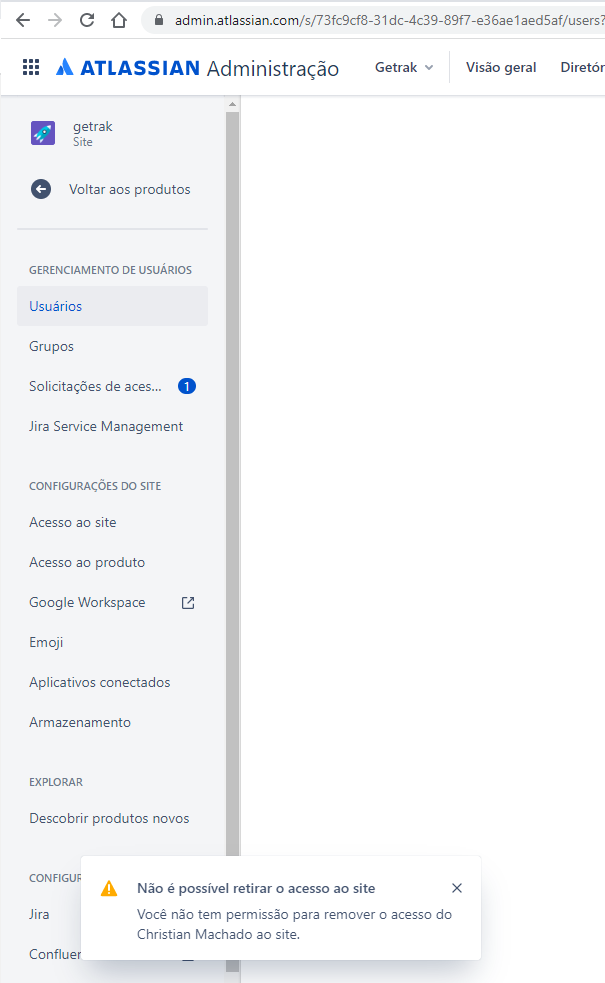605x983 pixels.
Task: Click the Google Workspace external link icon
Action: coord(188,602)
